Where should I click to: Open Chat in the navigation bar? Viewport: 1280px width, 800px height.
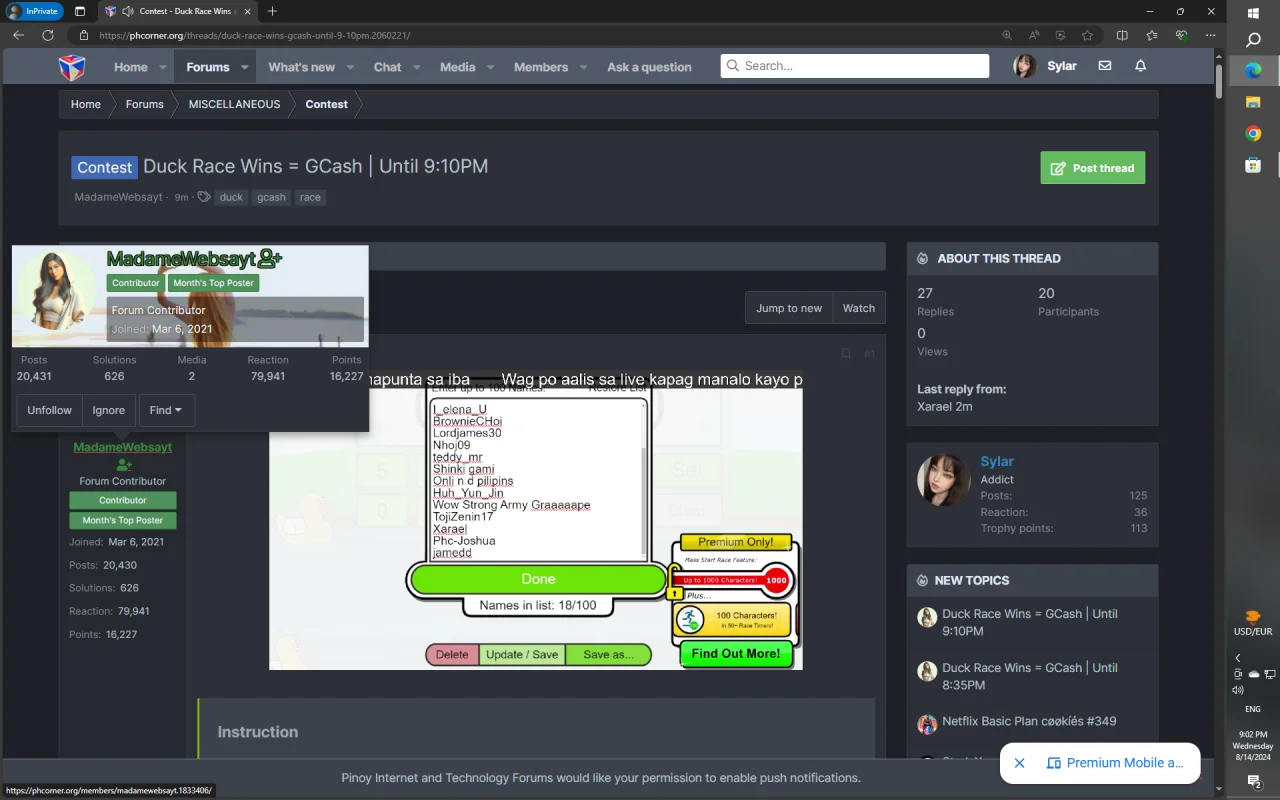click(387, 67)
